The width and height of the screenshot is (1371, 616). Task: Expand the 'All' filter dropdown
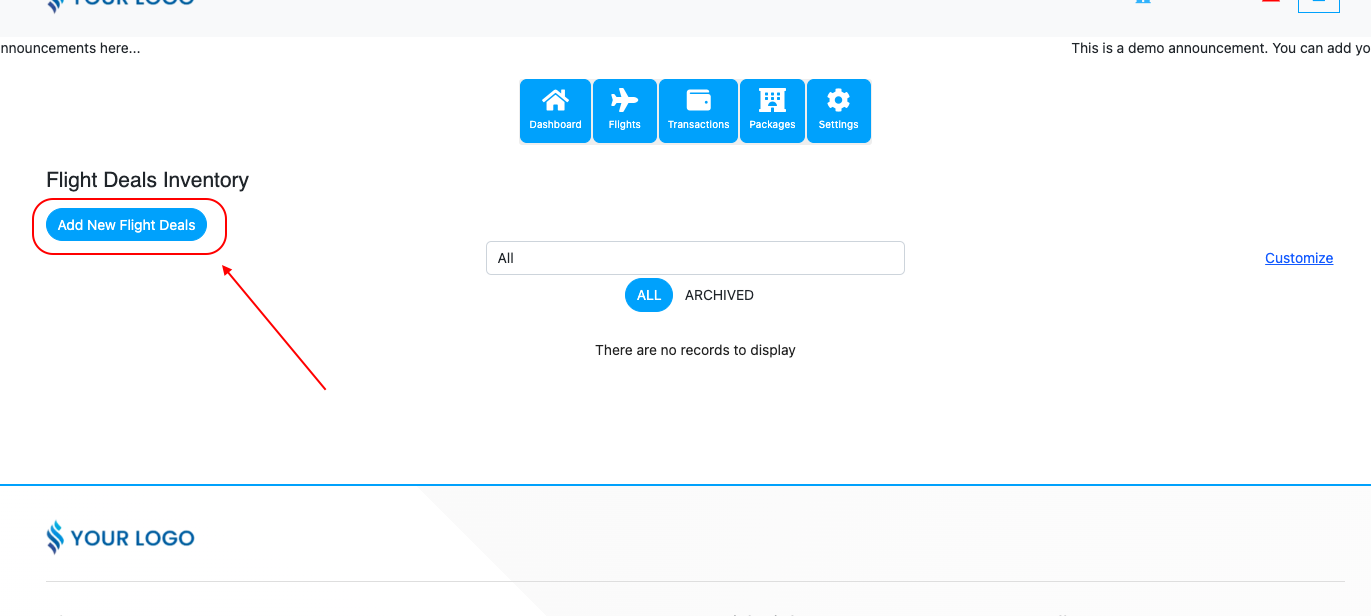point(695,258)
